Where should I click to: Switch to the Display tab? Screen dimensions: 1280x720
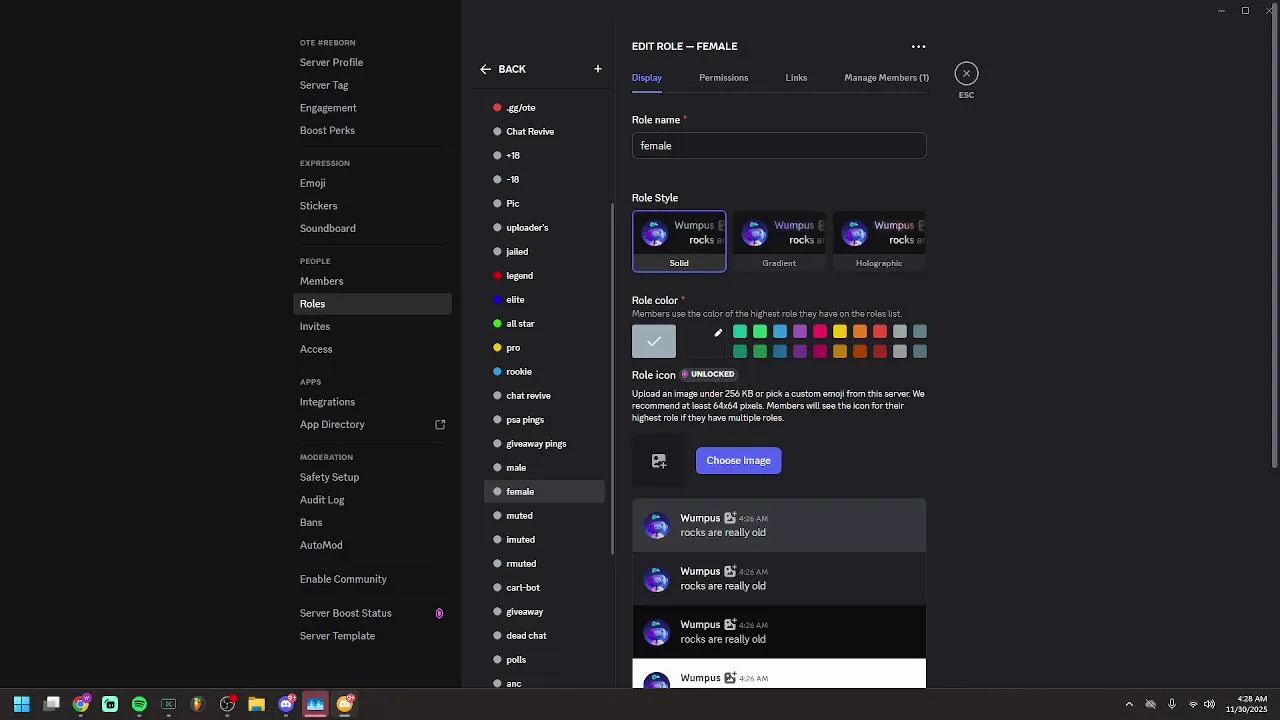click(647, 77)
